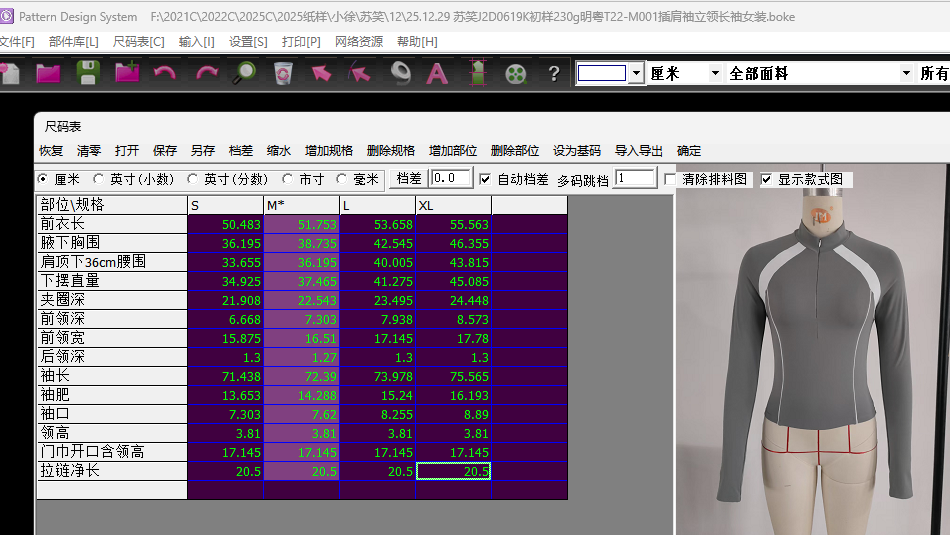Click the 增加规格 button
Viewport: 950px width, 535px height.
329,151
